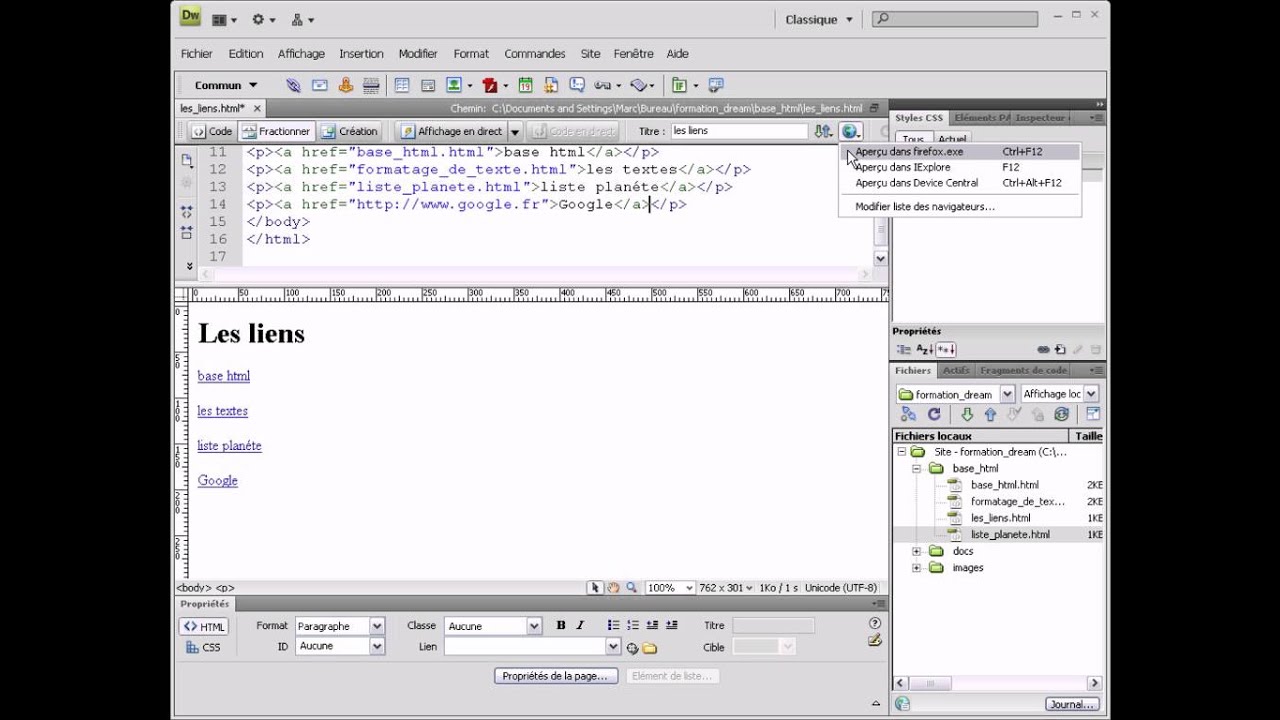Screen dimensions: 1280x720
Task: Click Propriétés de la page button
Action: [555, 676]
